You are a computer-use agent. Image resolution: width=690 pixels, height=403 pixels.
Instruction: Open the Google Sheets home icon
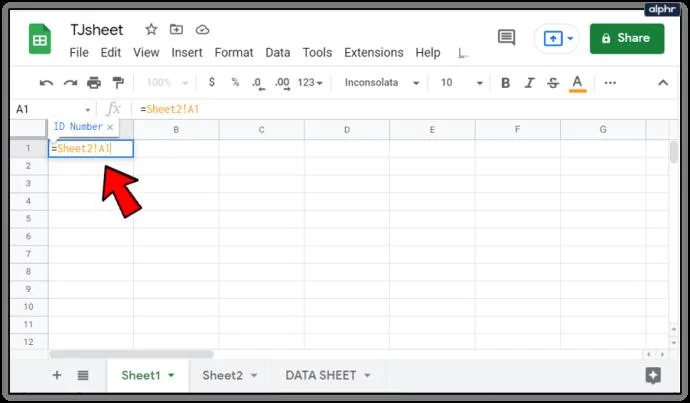(40, 39)
